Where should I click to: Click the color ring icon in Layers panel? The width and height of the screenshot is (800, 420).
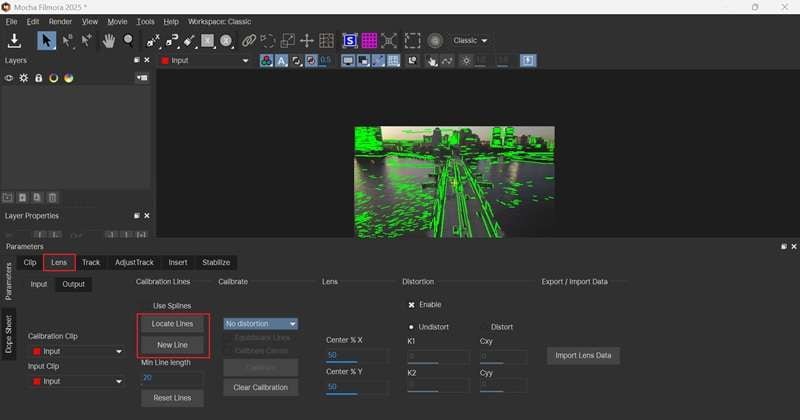(x=54, y=78)
